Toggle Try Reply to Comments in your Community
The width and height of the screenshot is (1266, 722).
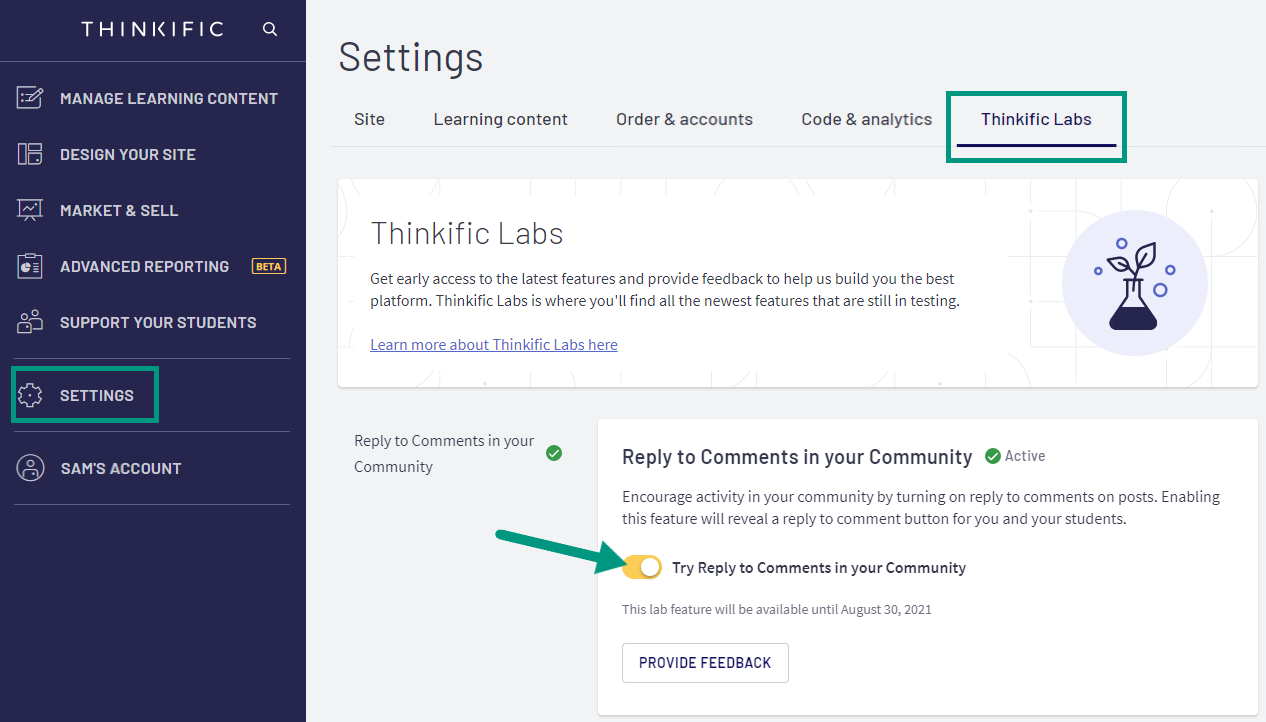(x=642, y=567)
